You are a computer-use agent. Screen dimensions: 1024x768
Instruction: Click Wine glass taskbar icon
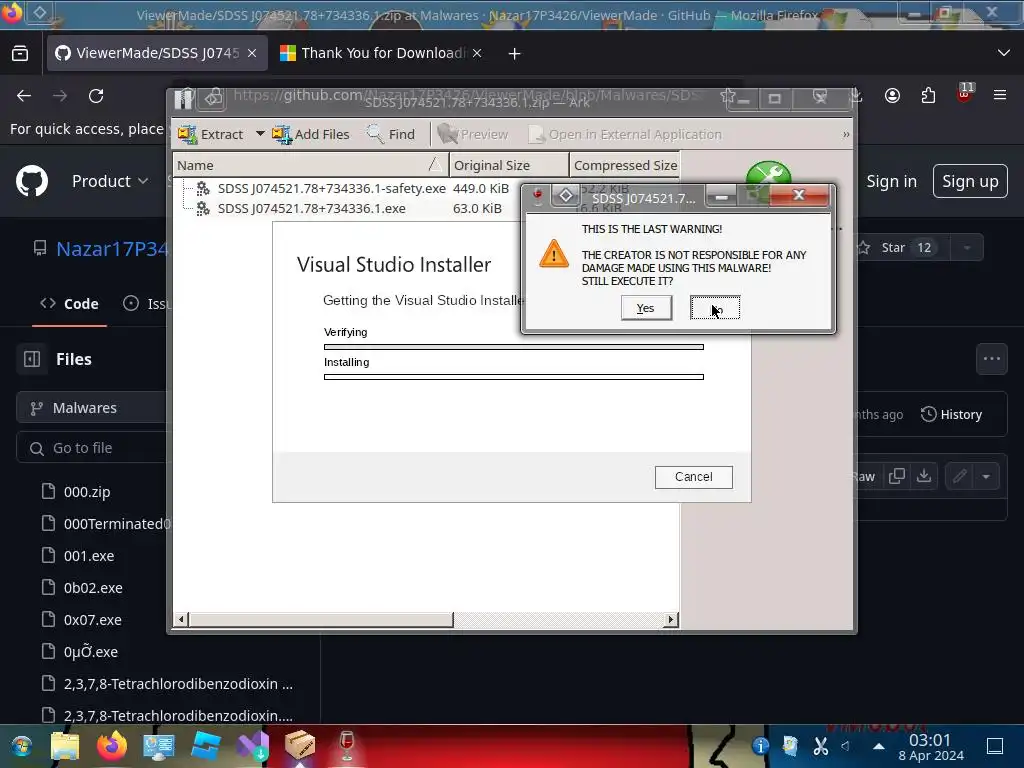pyautogui.click(x=347, y=745)
